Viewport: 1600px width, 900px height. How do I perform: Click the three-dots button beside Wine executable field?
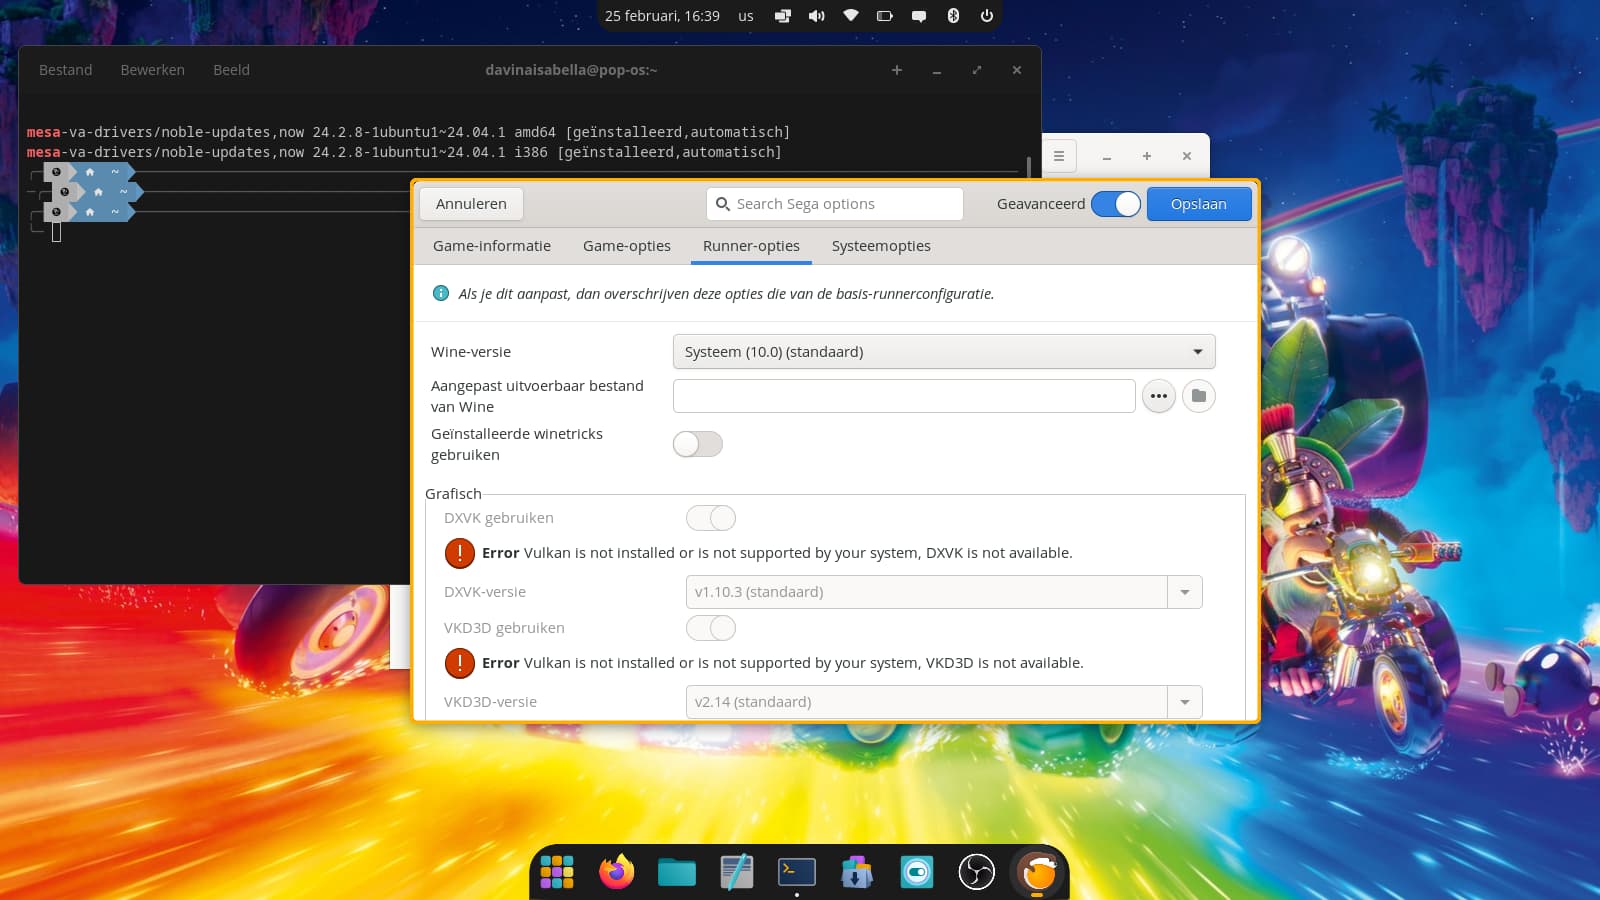tap(1159, 396)
